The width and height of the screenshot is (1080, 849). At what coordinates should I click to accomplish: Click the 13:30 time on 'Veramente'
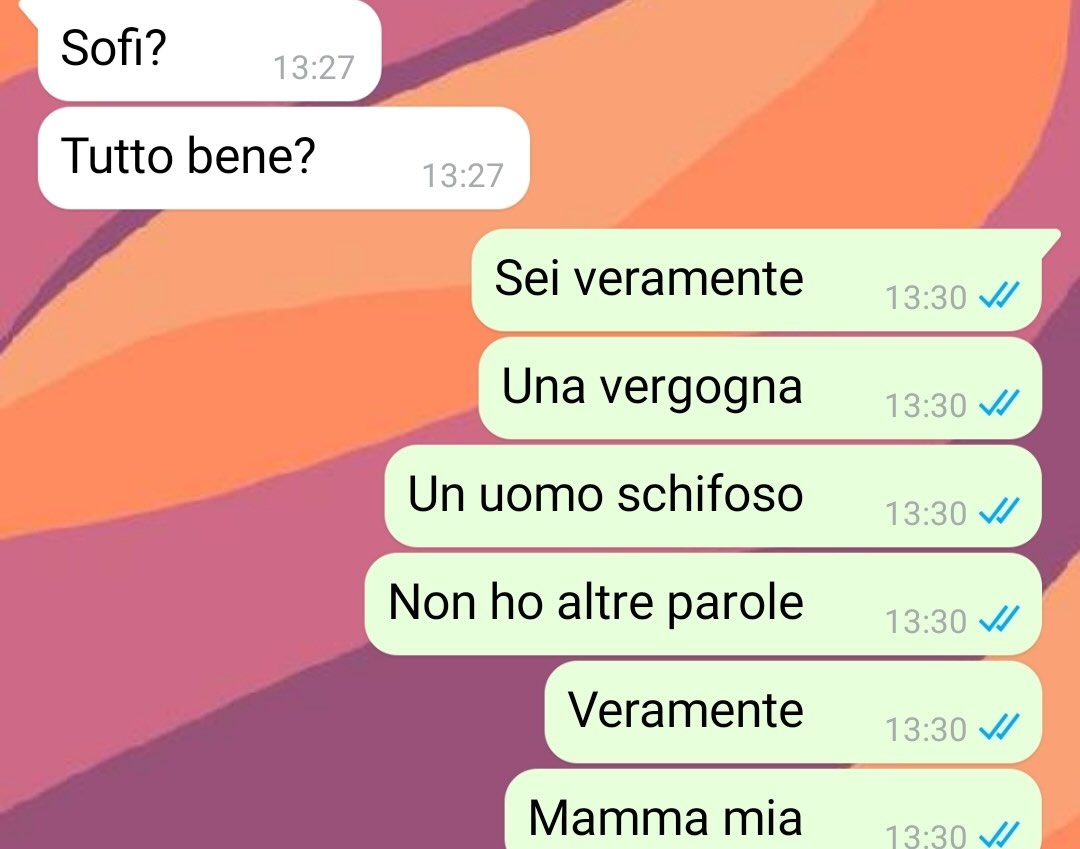926,730
